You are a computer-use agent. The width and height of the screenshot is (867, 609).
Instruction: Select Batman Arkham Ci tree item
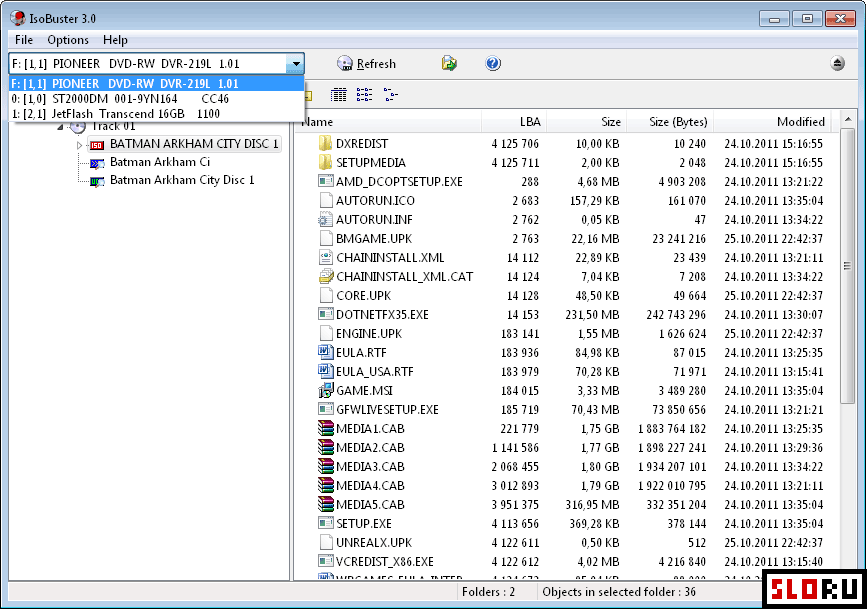click(160, 162)
